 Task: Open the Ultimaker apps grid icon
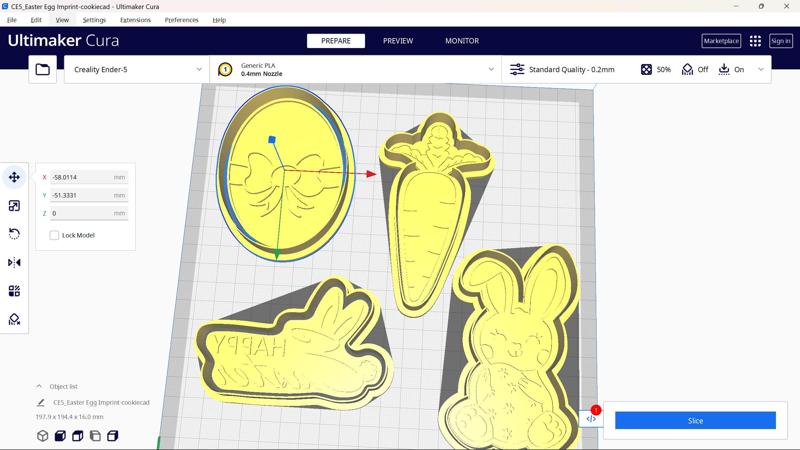coord(755,41)
